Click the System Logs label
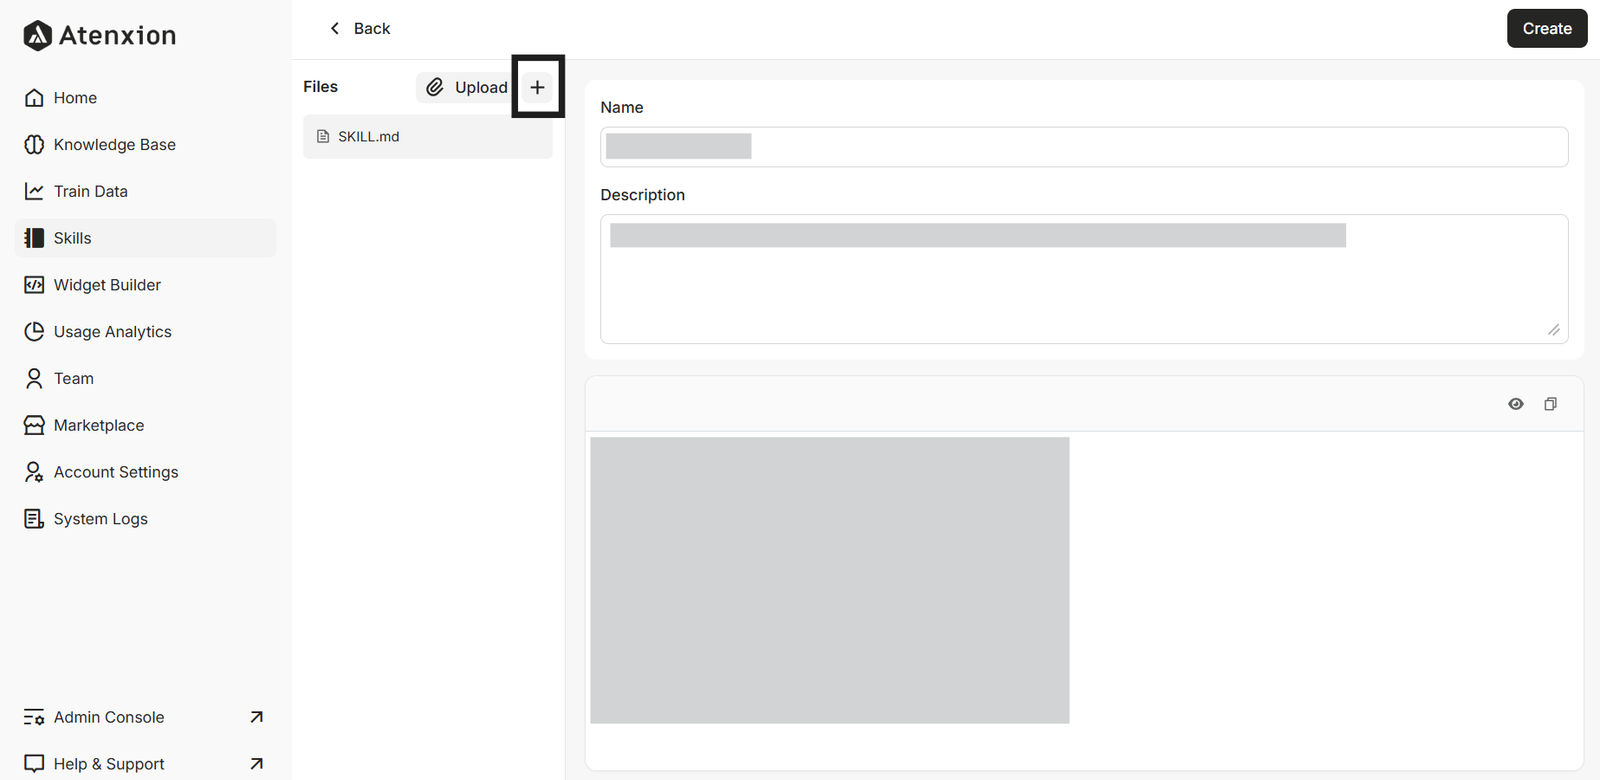Screen dimensions: 1600x780 coord(101,519)
